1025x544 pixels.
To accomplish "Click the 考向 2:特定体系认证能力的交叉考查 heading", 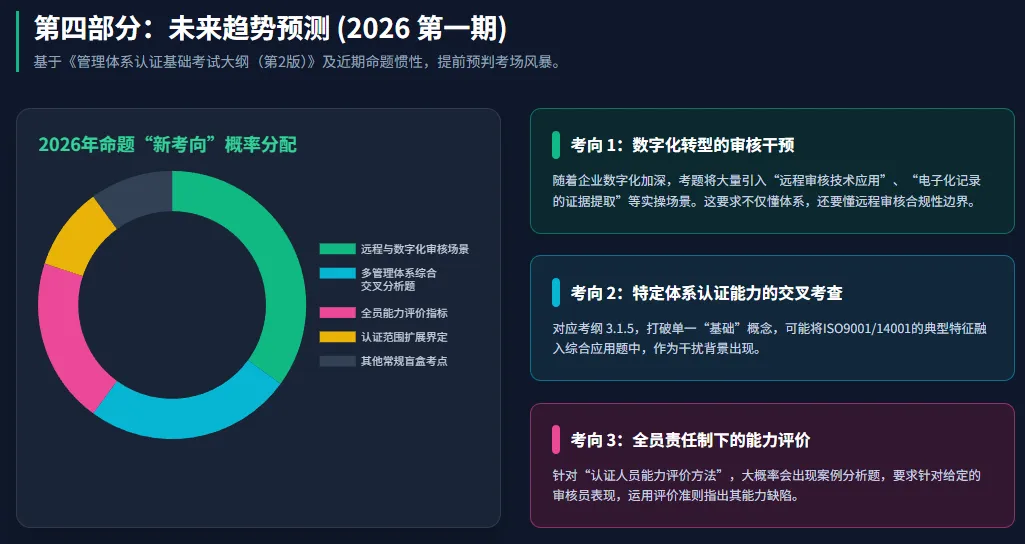I will pos(707,293).
